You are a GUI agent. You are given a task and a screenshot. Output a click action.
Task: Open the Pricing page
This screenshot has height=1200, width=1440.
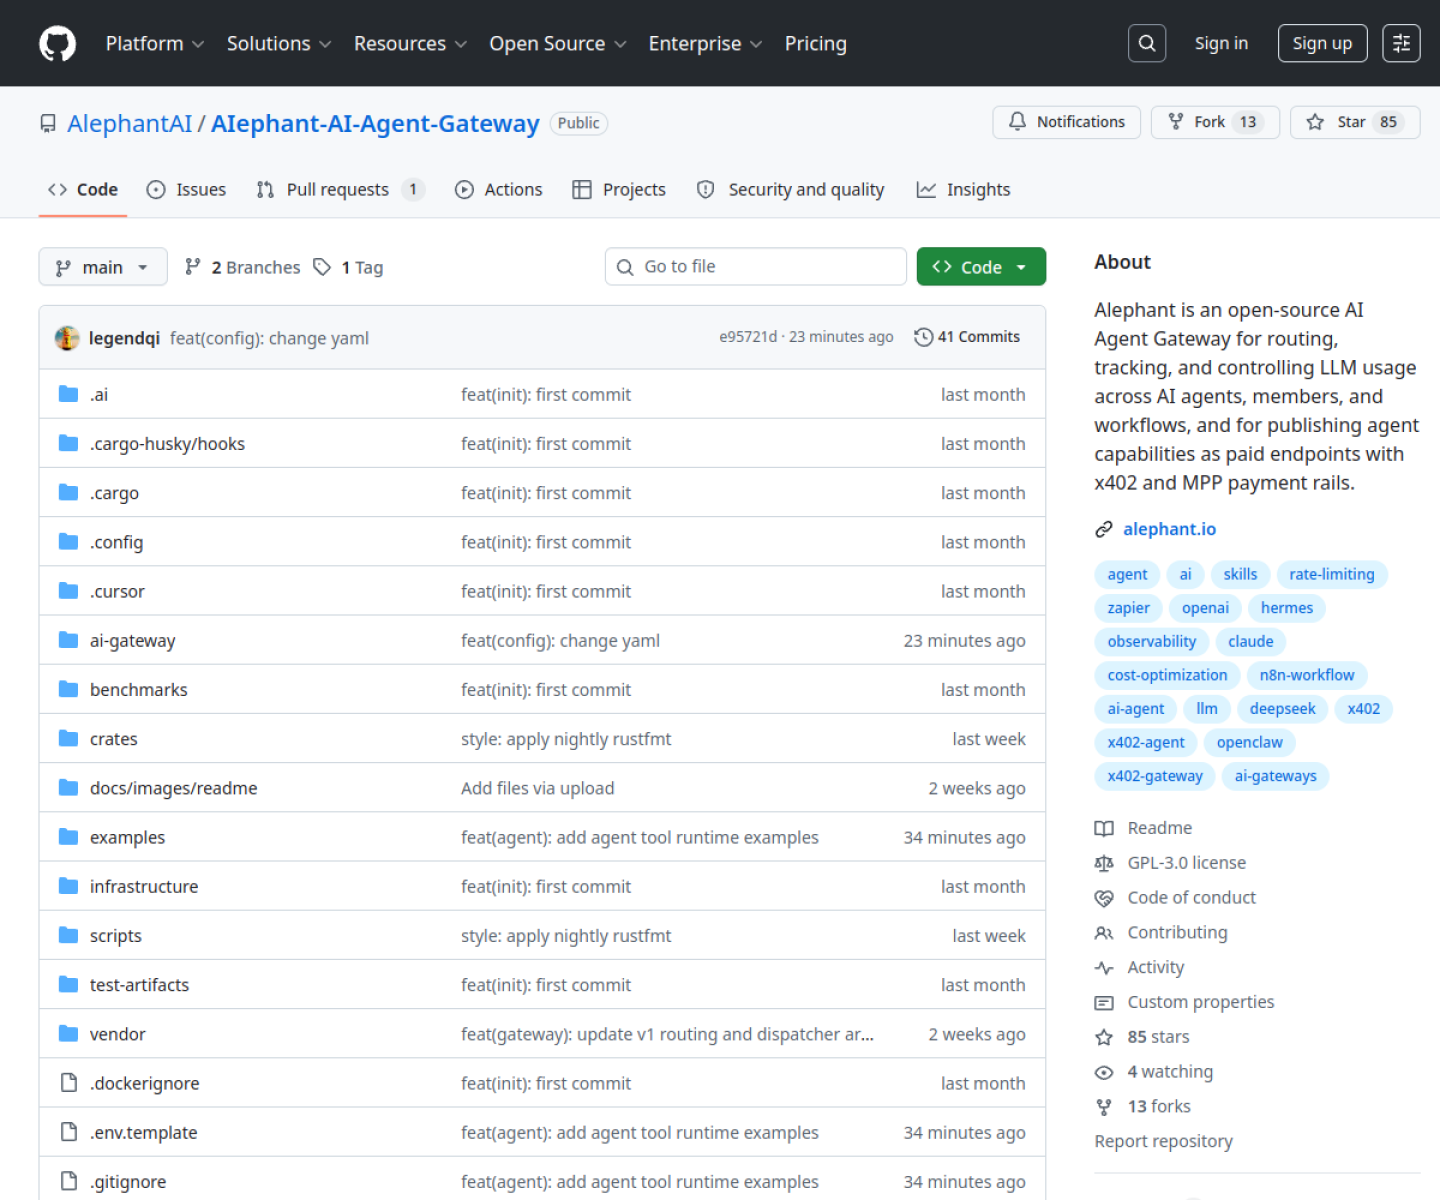[816, 44]
